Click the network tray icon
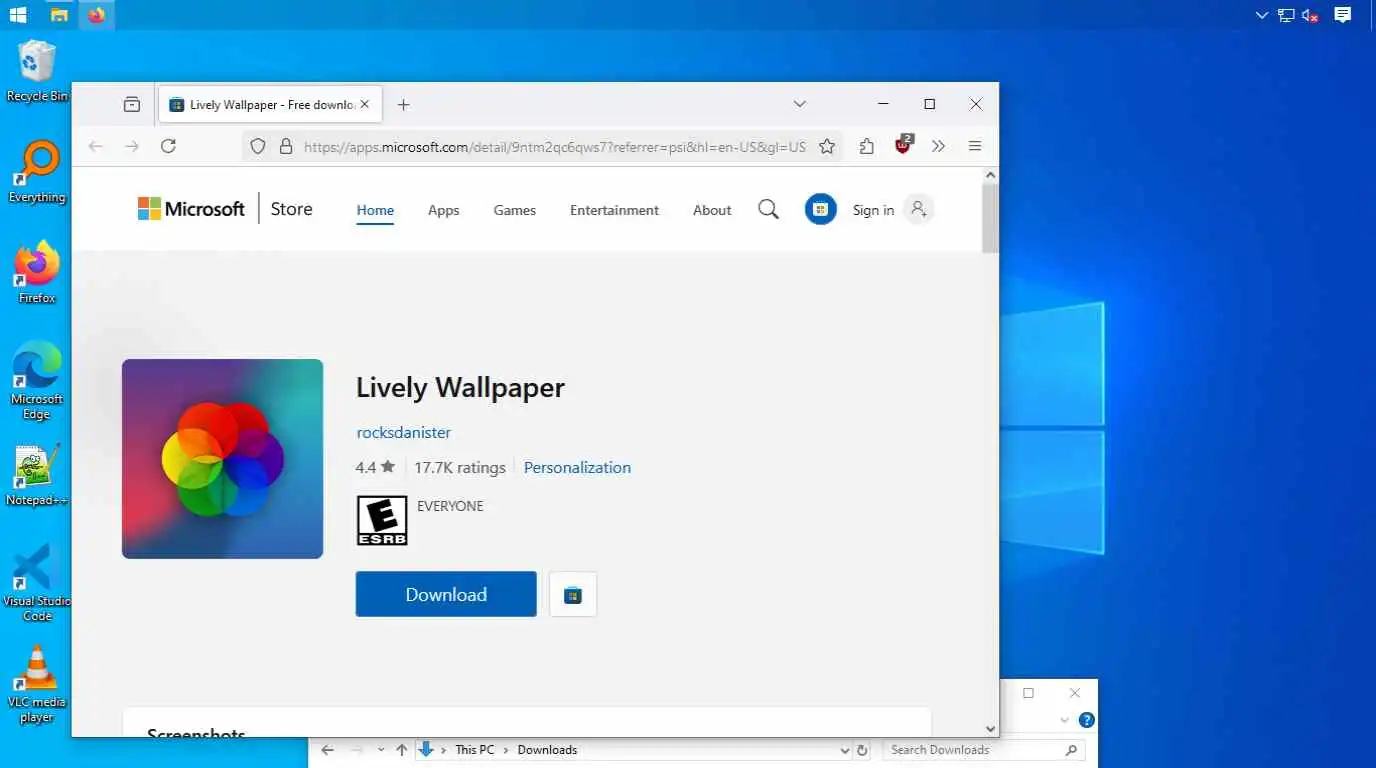1376x768 pixels. (x=1286, y=15)
